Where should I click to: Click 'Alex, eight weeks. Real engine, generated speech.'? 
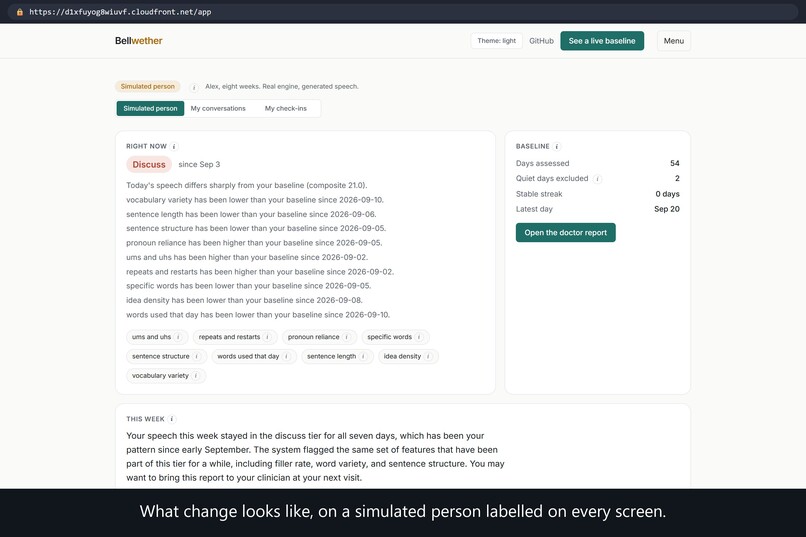pyautogui.click(x=282, y=86)
